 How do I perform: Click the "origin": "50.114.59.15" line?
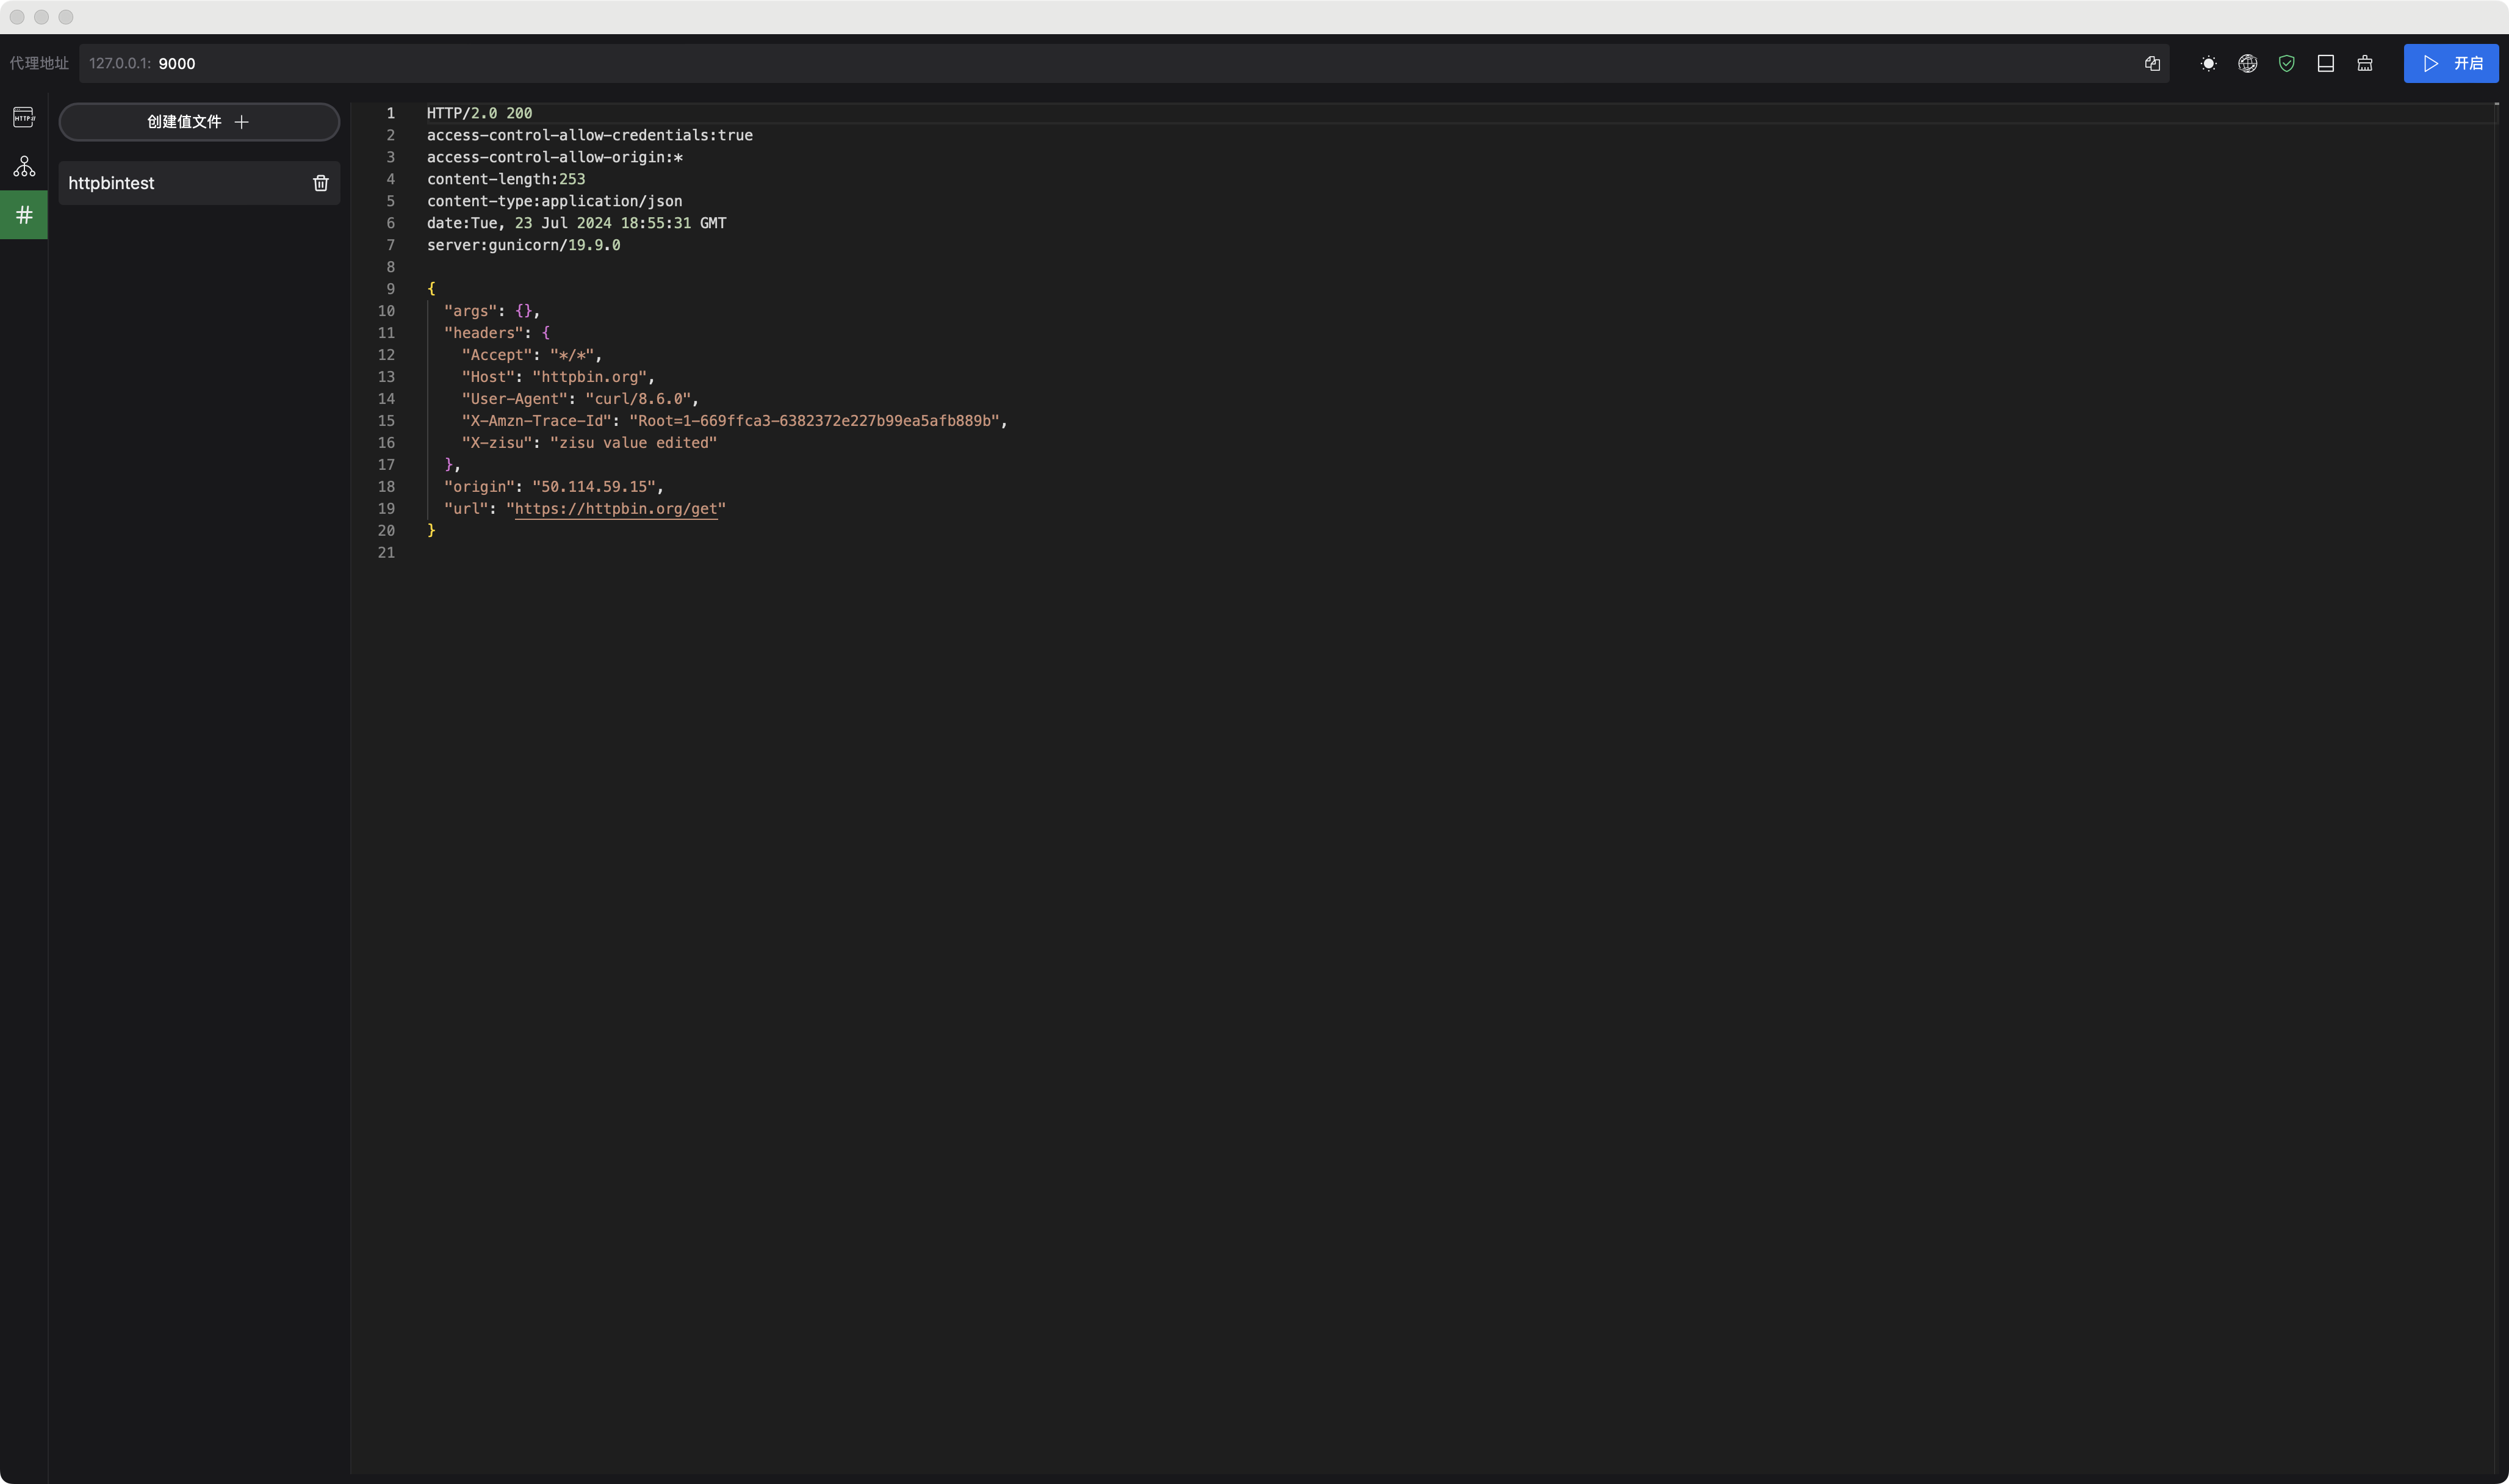click(553, 487)
